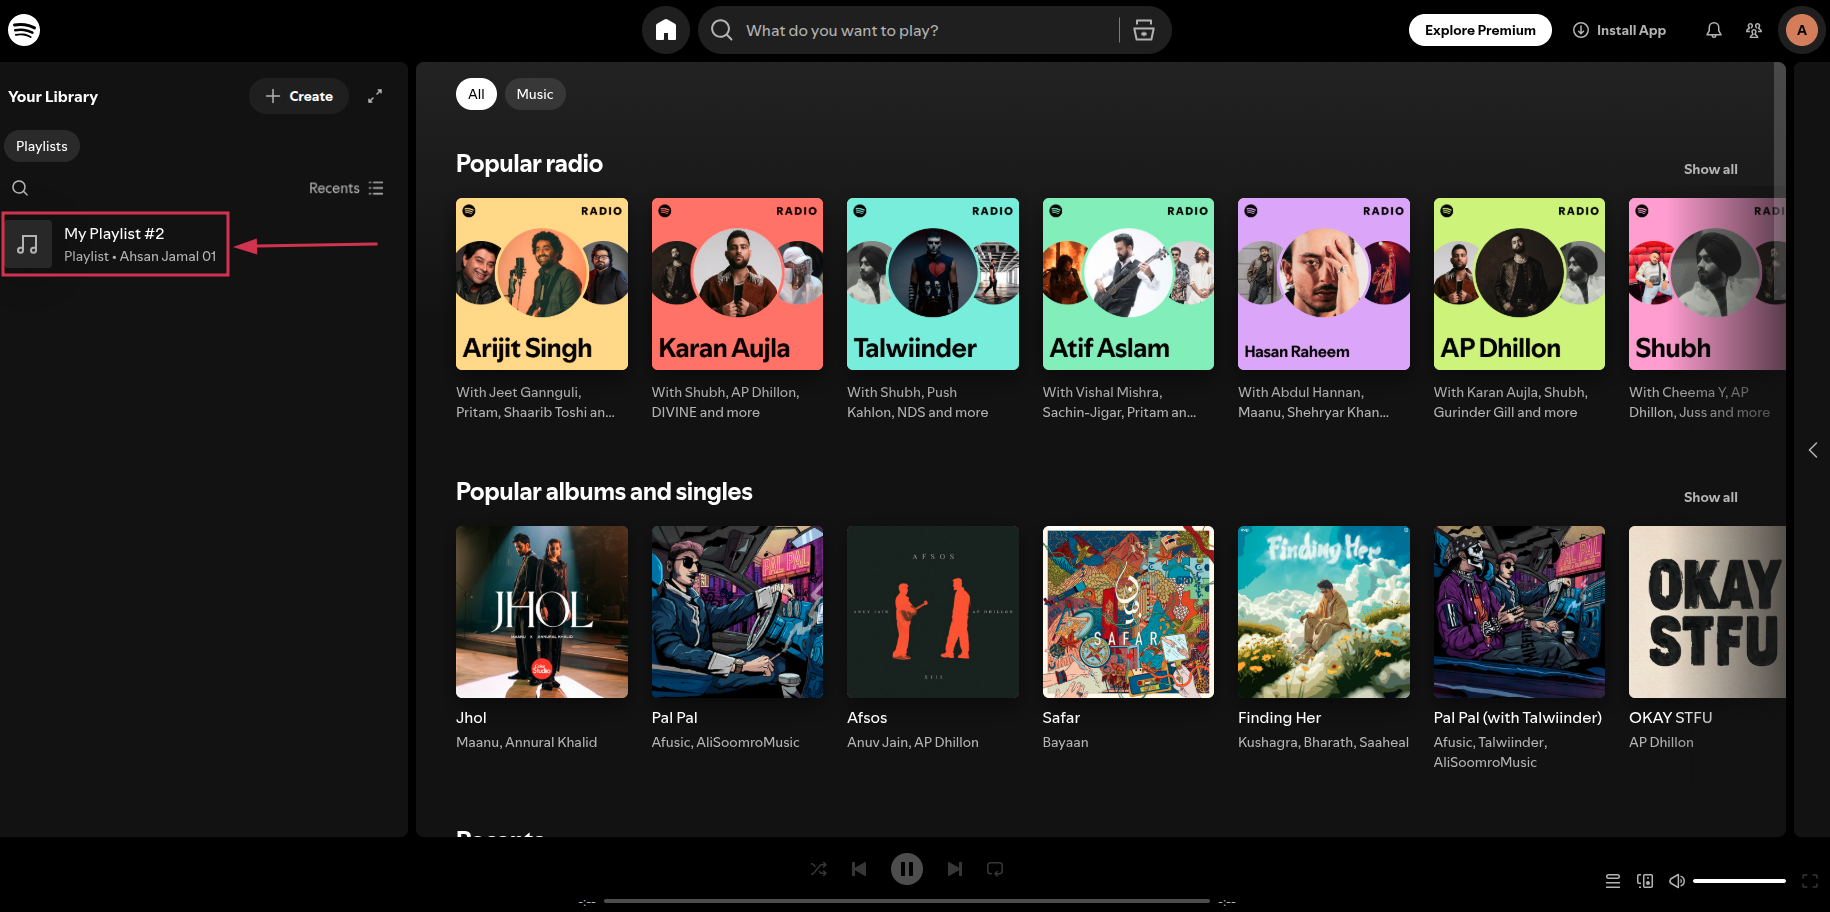
Task: Show all Popular albums and singles
Action: click(x=1710, y=497)
